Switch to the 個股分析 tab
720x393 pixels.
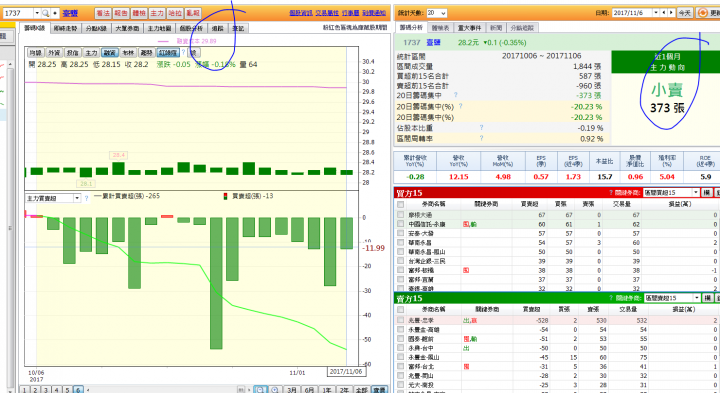click(191, 28)
